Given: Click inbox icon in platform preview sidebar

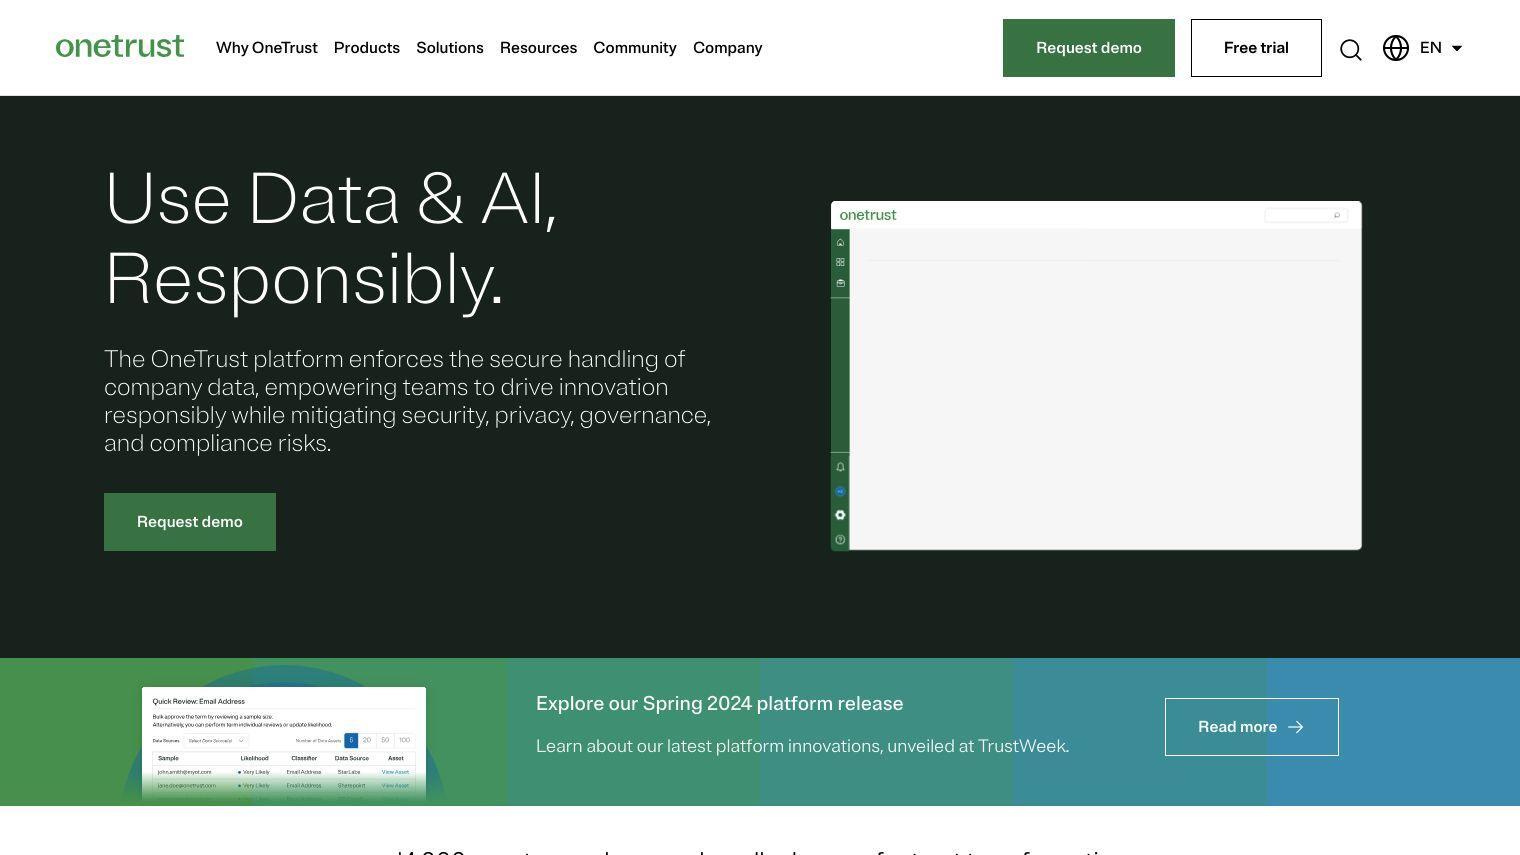Looking at the screenshot, I should tap(840, 283).
